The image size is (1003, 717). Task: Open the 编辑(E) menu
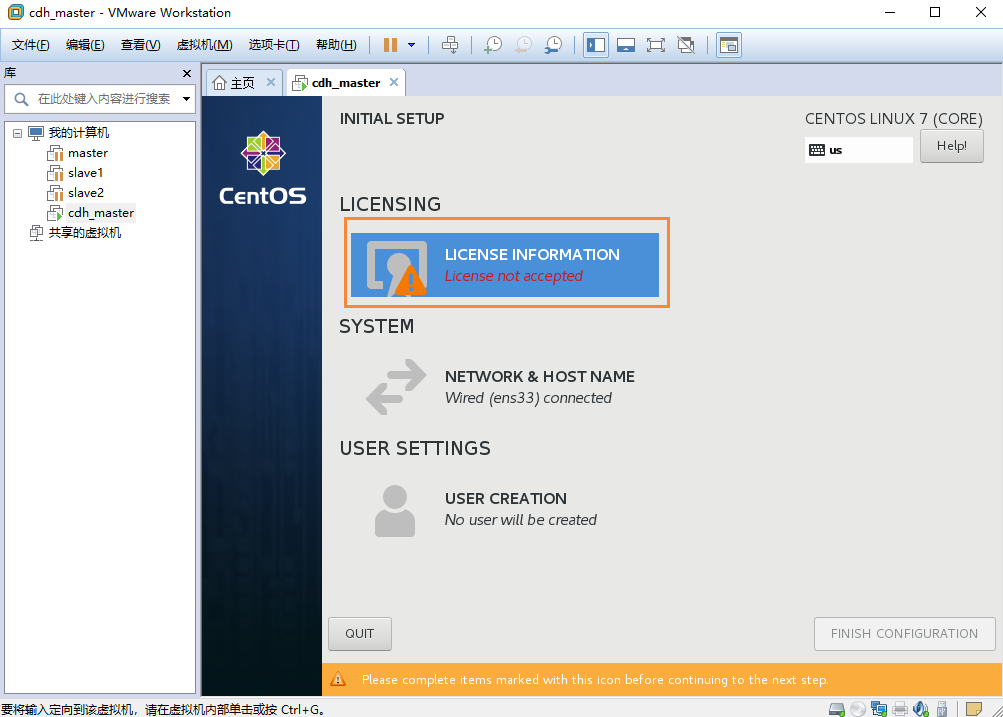(85, 45)
